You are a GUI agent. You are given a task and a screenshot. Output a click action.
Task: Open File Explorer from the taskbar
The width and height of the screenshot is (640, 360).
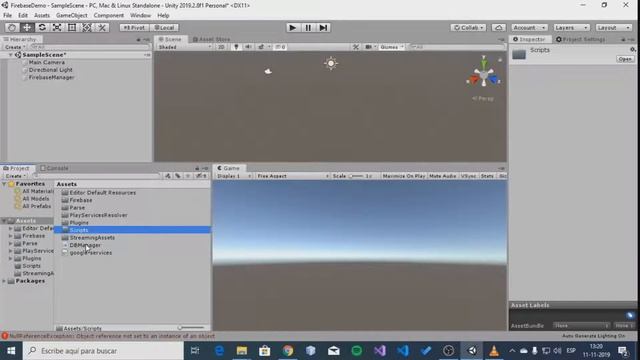tap(242, 351)
